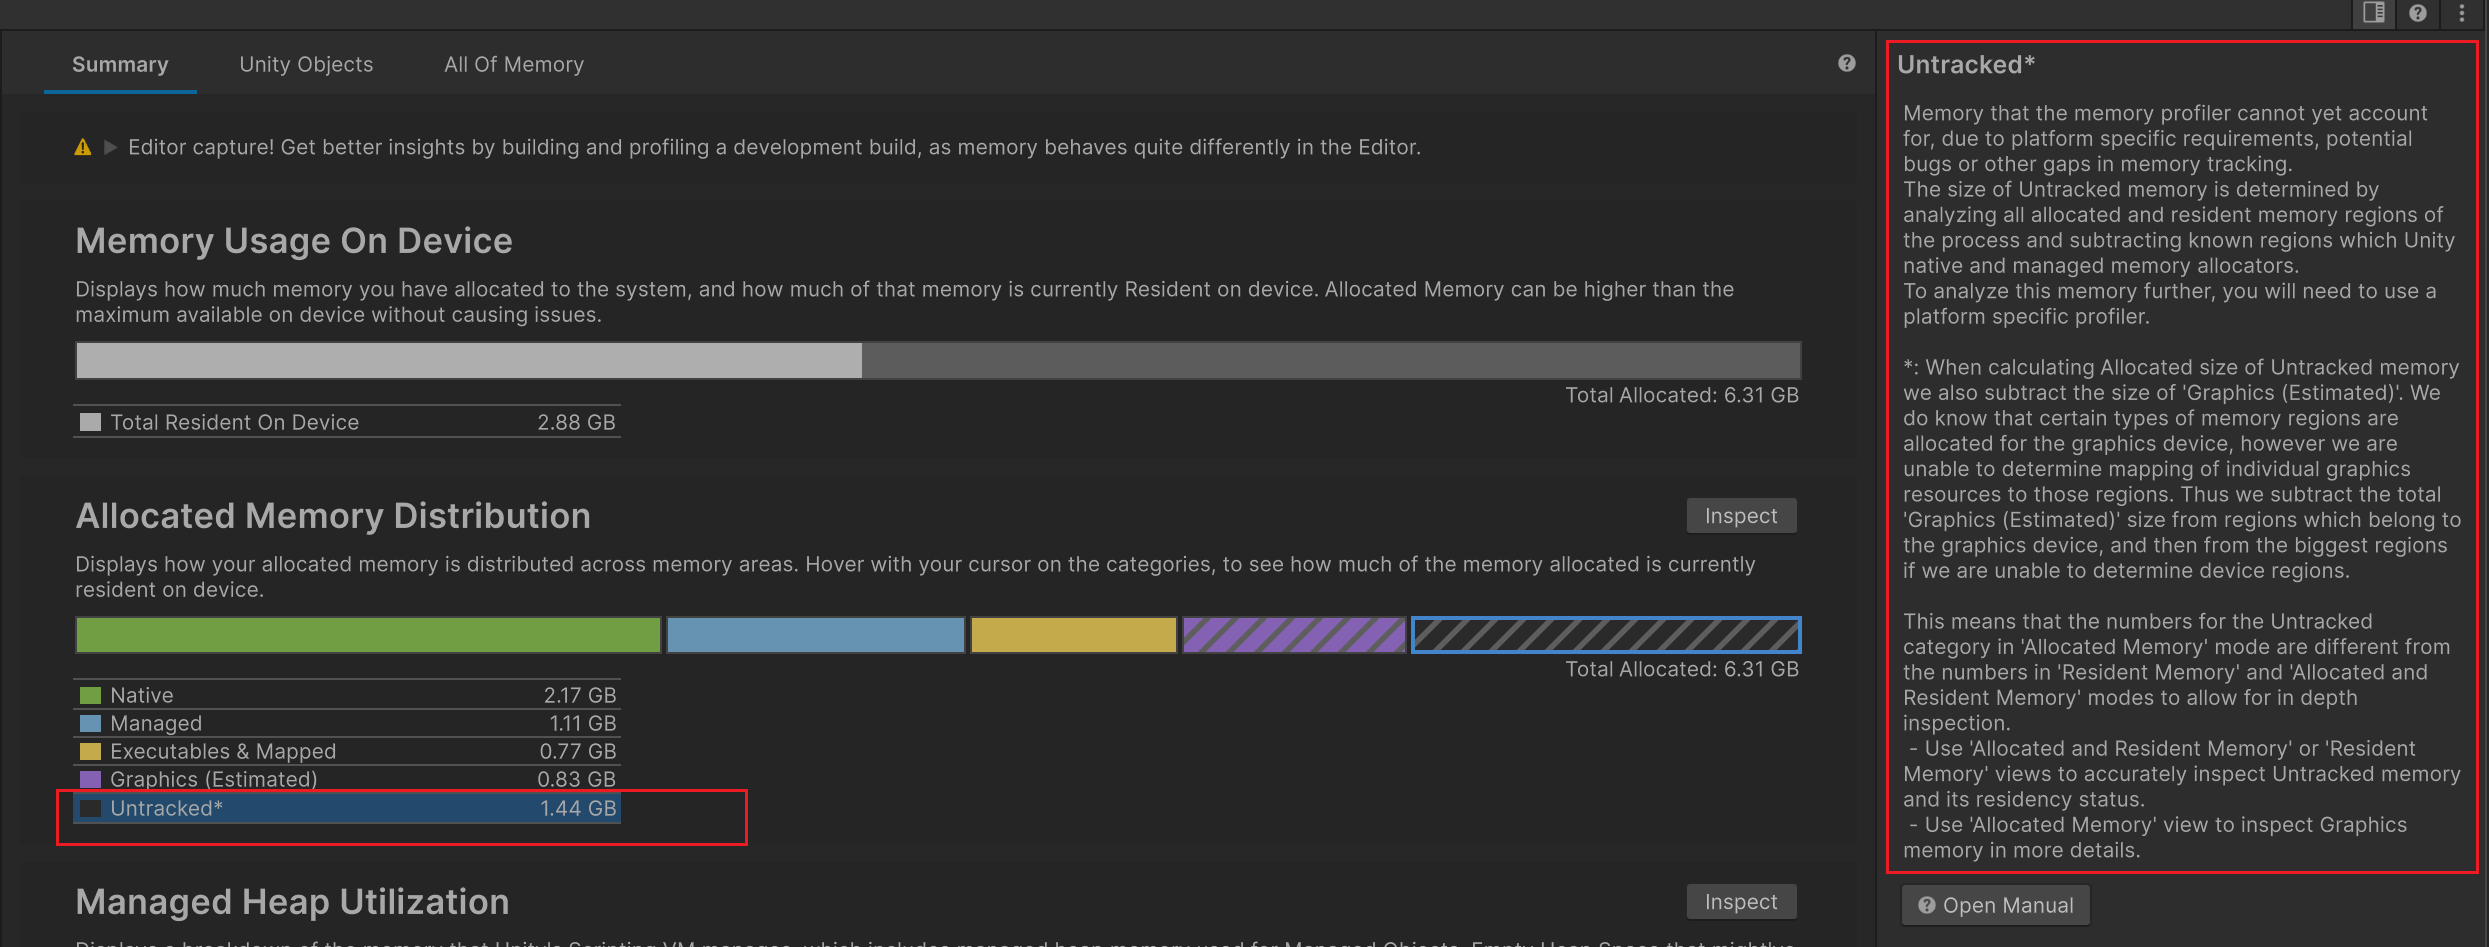Open the All Of Memory tab
This screenshot has width=2489, height=947.
513,65
